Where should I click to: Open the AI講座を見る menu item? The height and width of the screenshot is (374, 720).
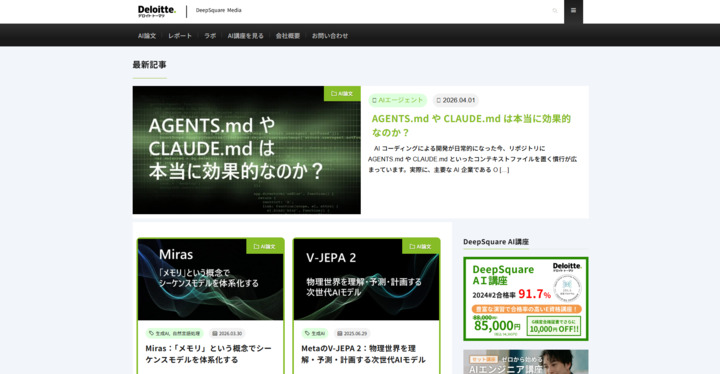[x=246, y=36]
